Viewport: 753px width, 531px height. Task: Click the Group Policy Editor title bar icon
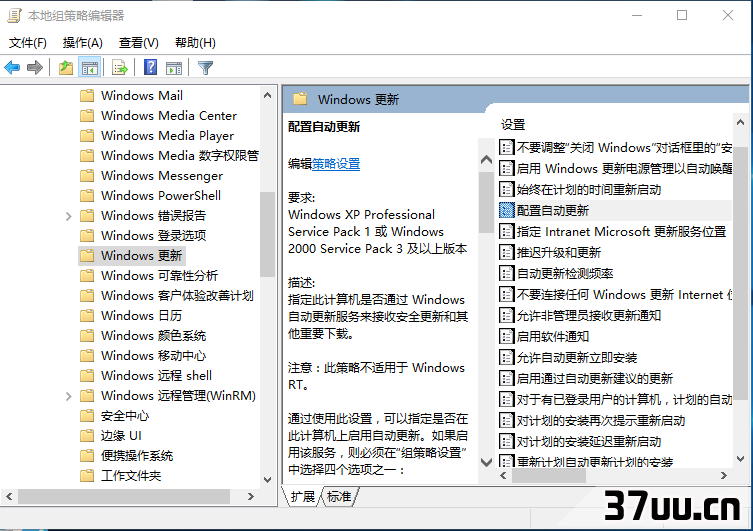(x=14, y=16)
